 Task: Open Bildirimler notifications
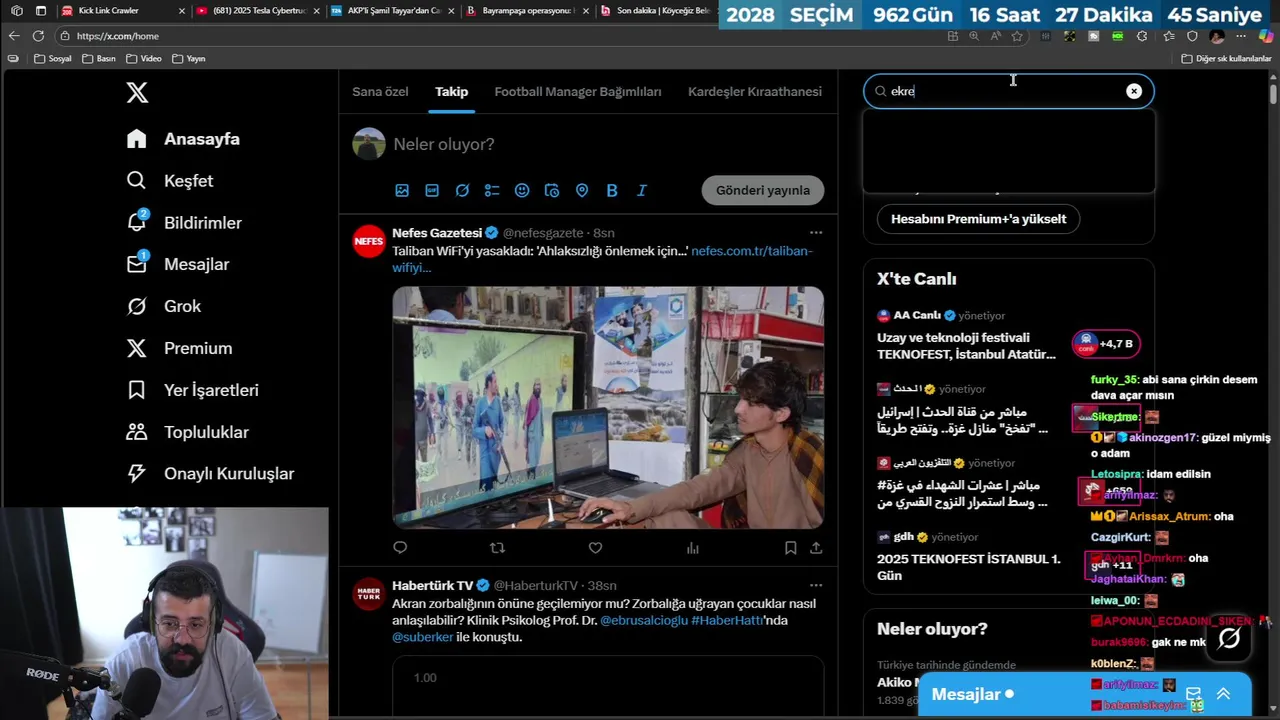(184, 223)
